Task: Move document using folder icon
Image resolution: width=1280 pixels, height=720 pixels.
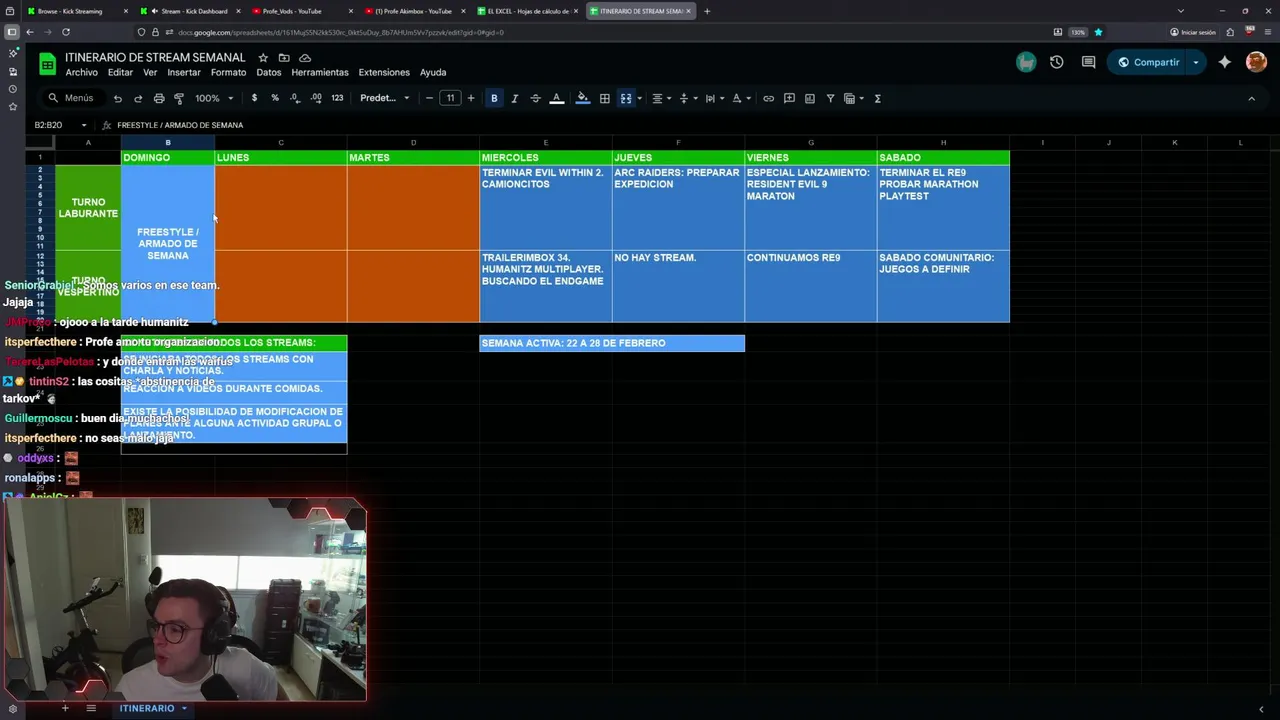Action: 284,58
